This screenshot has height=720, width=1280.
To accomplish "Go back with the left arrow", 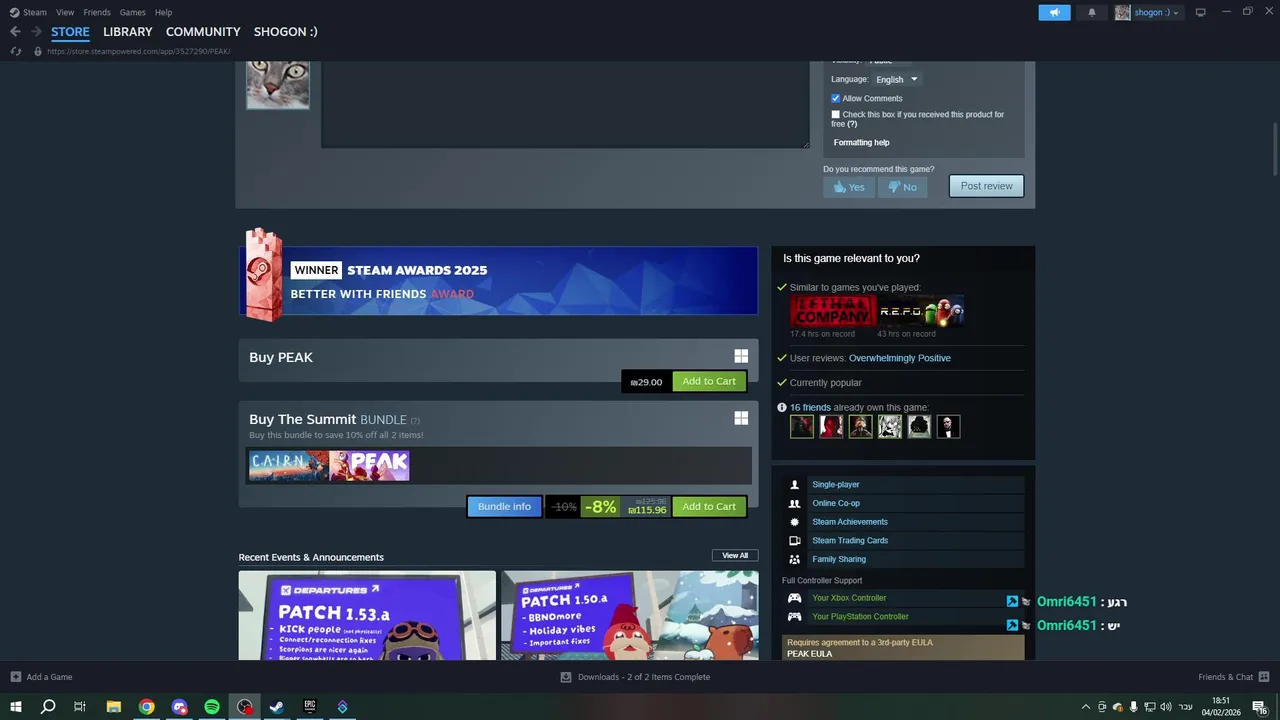I will coord(15,32).
